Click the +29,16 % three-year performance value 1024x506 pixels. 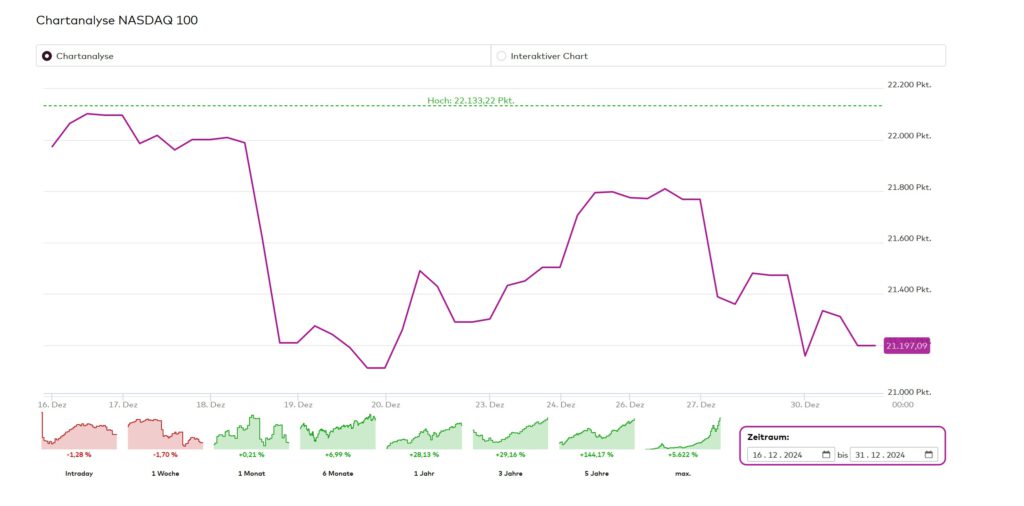coord(510,454)
